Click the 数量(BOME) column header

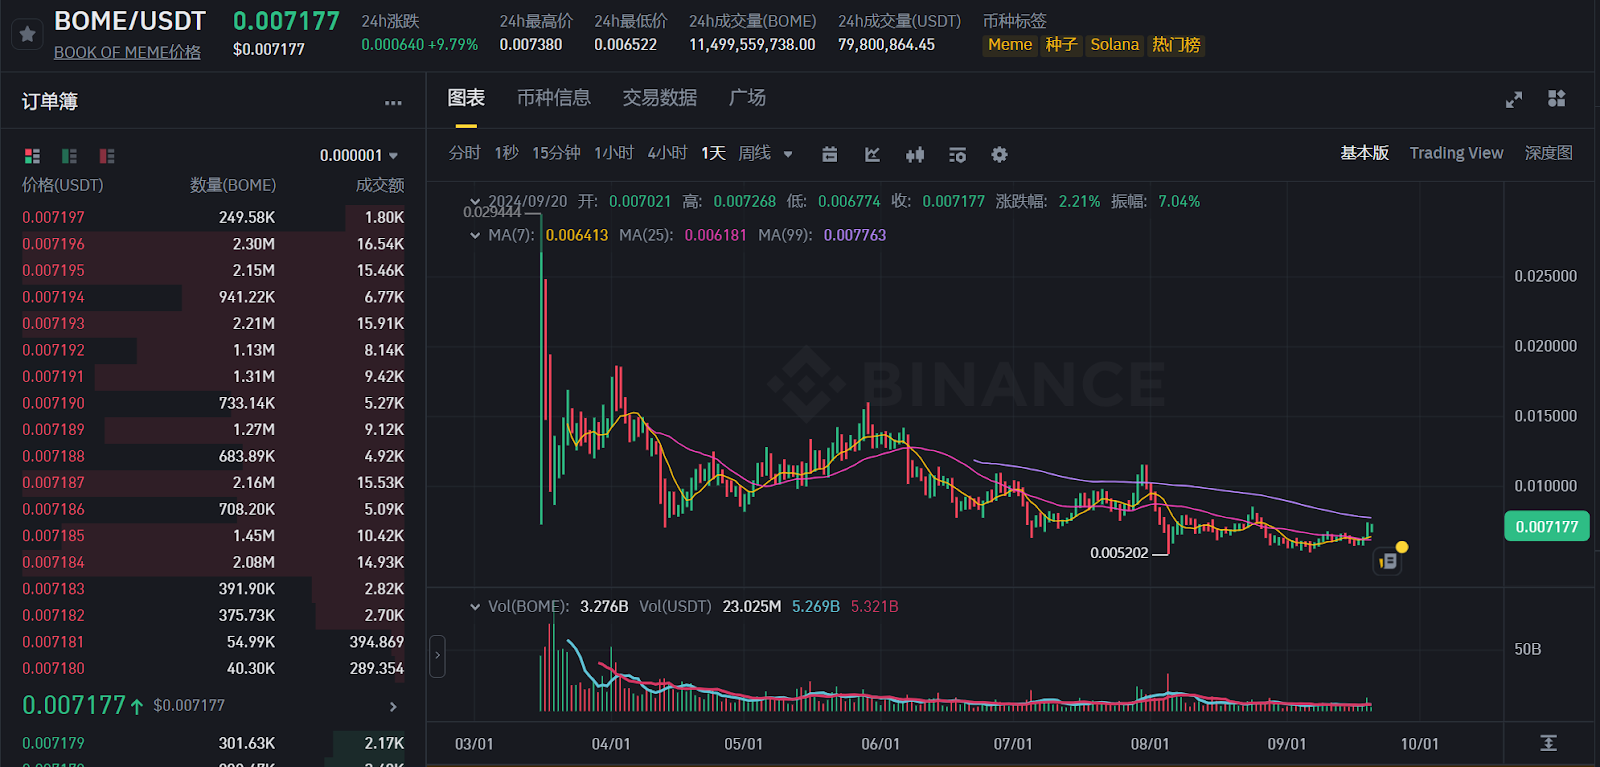coord(233,186)
